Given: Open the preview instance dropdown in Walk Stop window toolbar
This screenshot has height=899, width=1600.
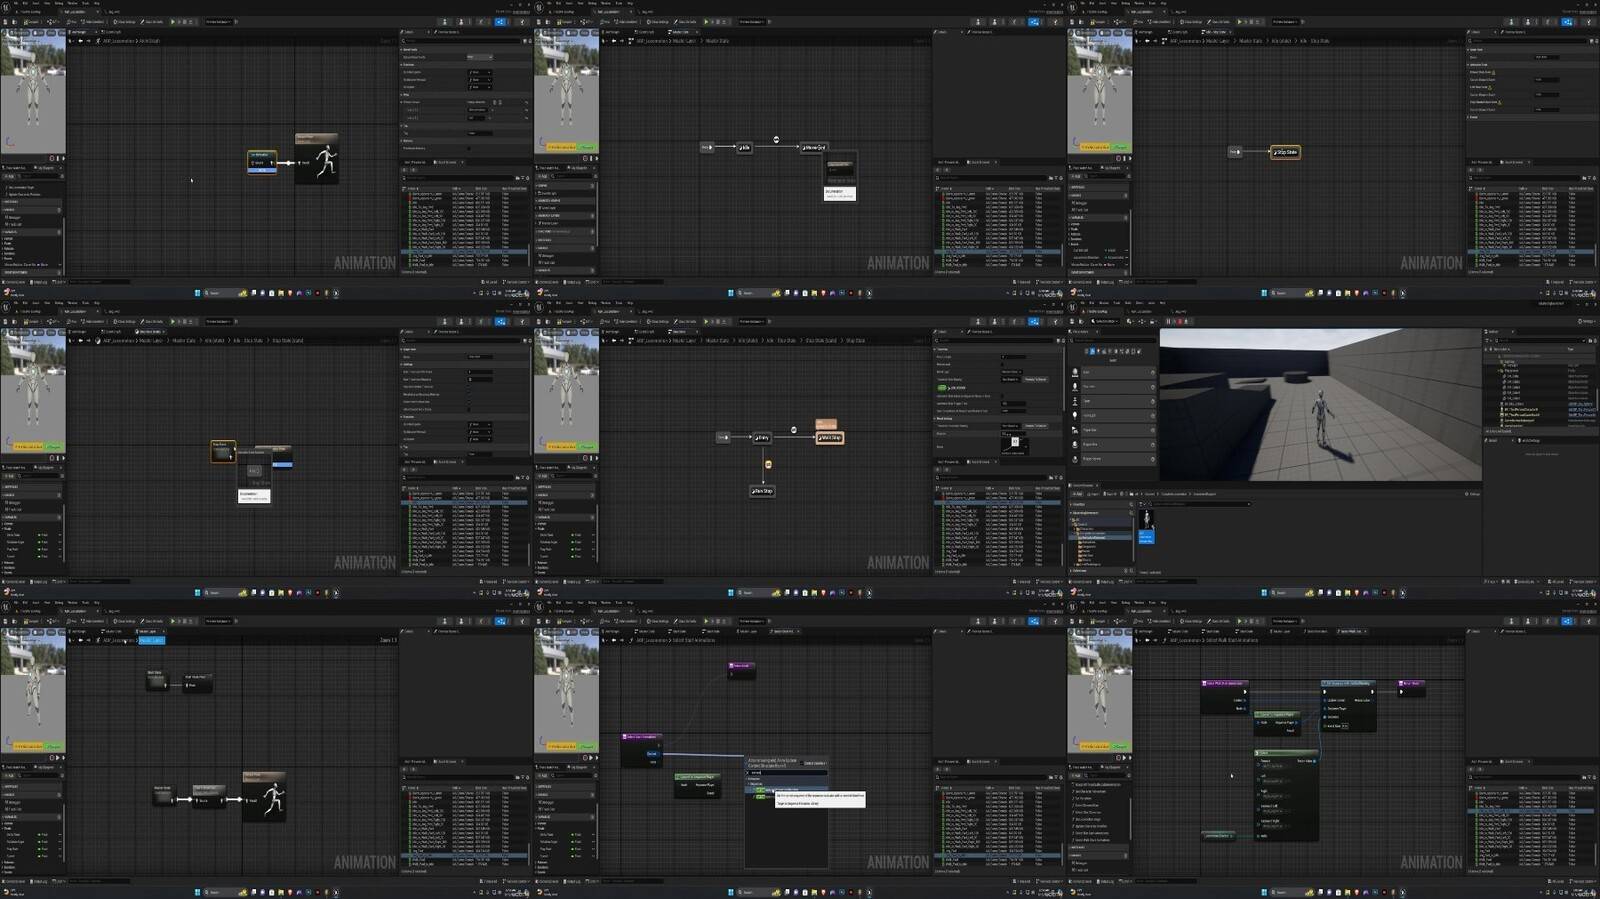Looking at the screenshot, I should [753, 321].
